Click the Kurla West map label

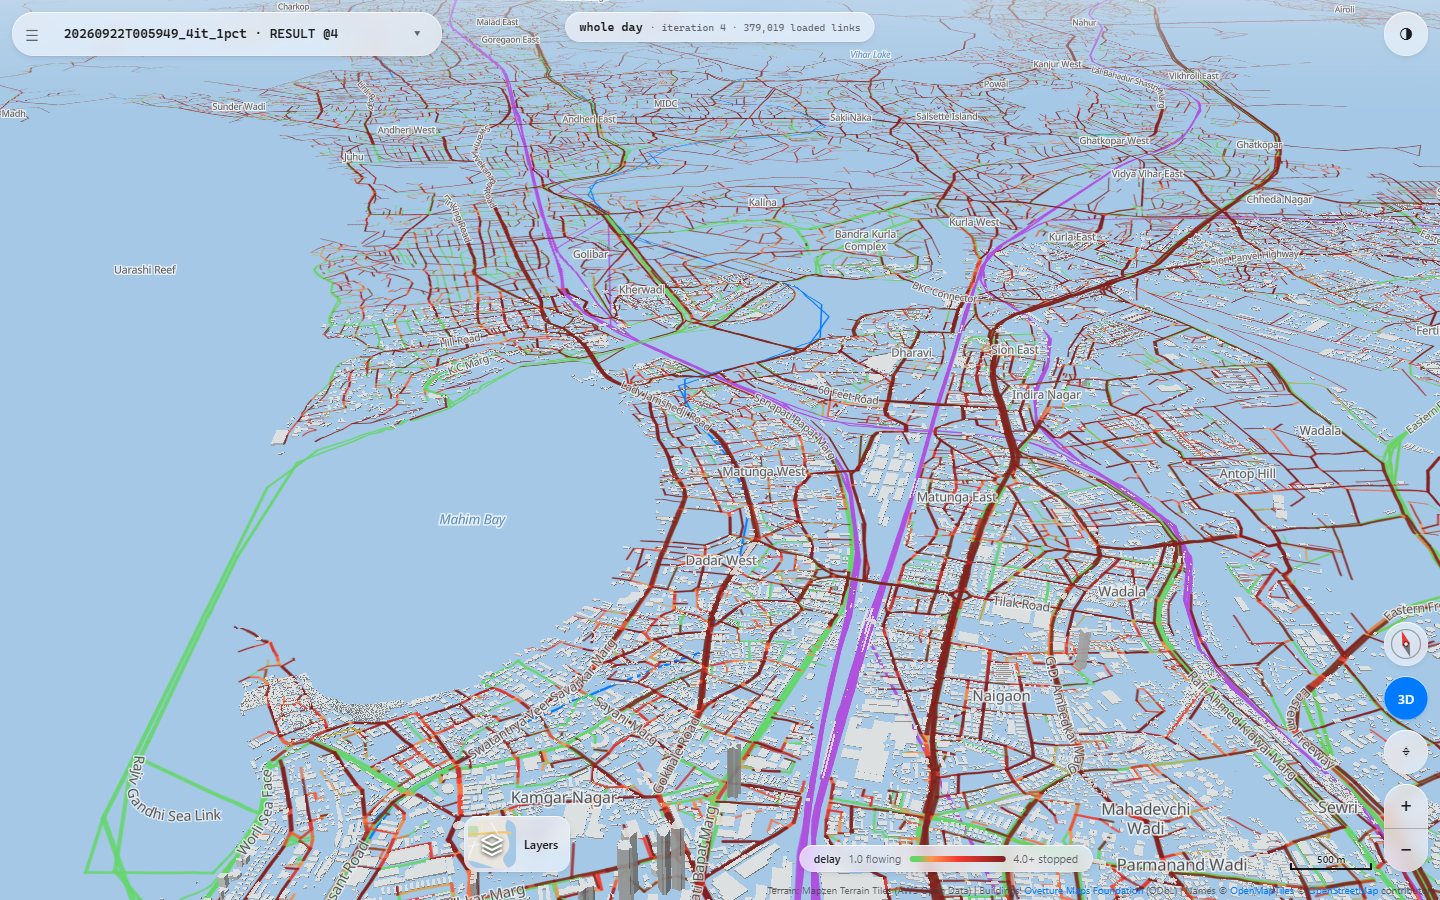(974, 222)
